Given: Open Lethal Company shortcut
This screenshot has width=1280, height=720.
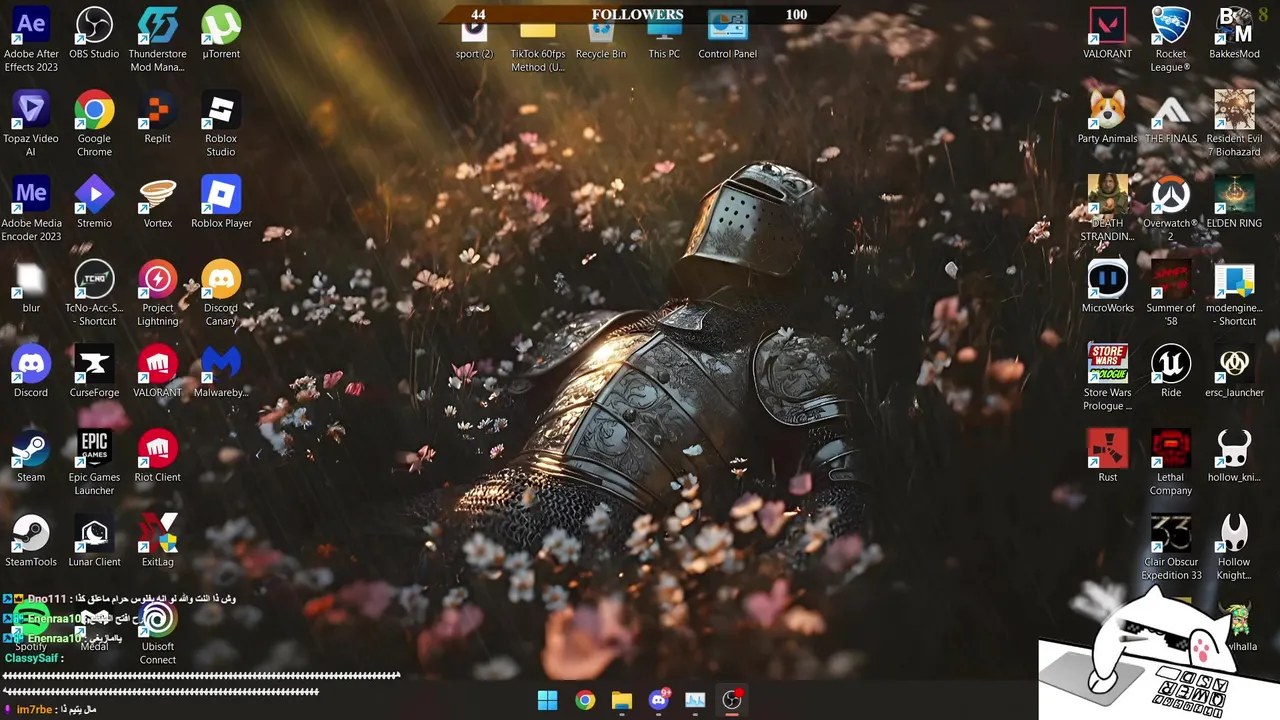Looking at the screenshot, I should (x=1171, y=464).
